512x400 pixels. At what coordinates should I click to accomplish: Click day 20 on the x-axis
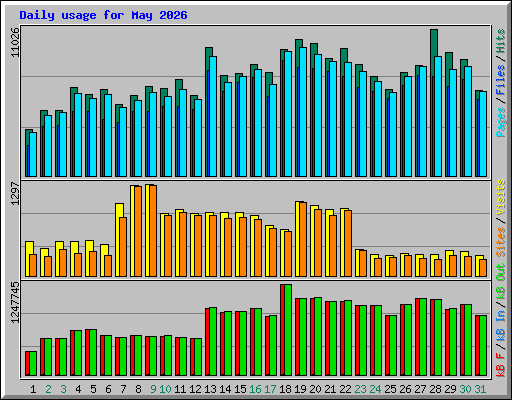click(315, 389)
